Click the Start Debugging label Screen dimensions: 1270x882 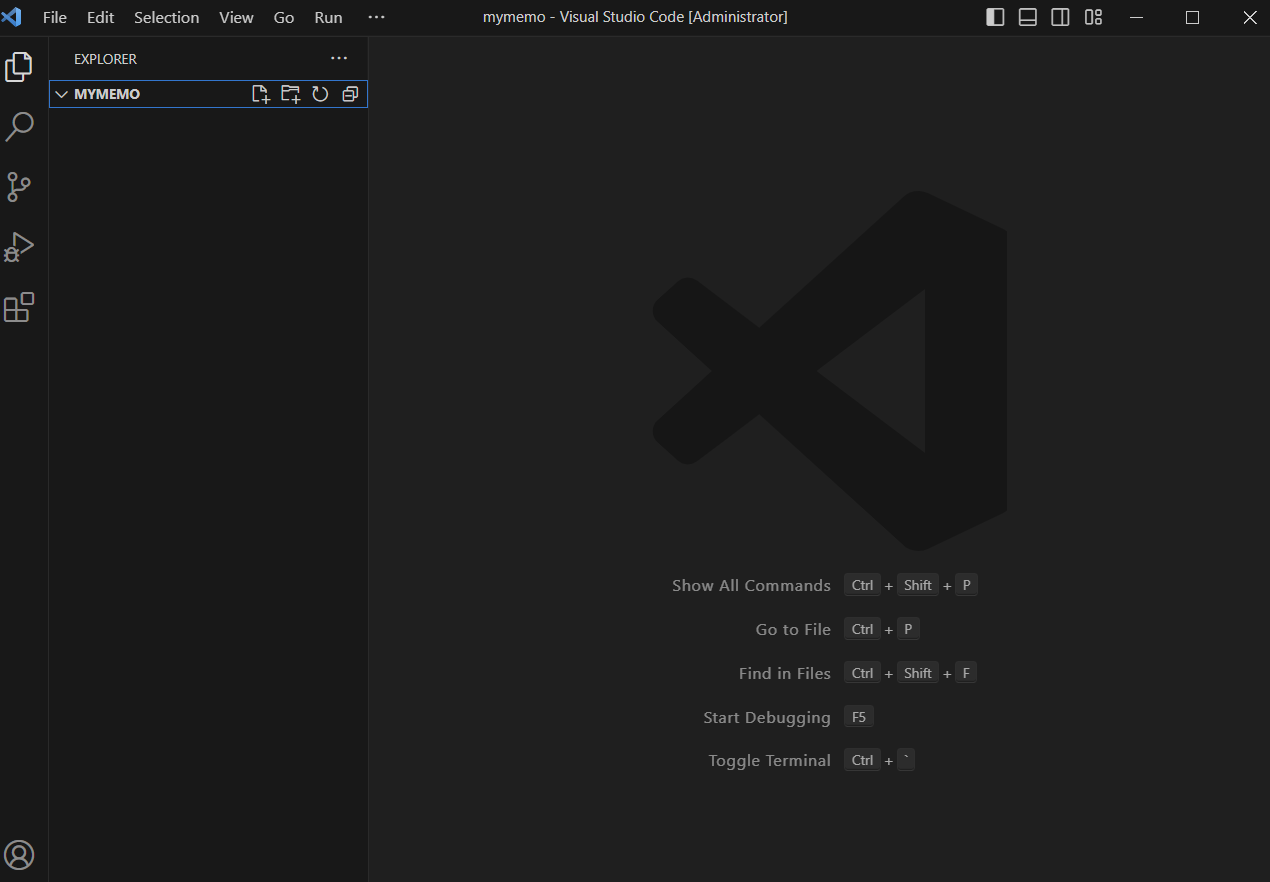click(x=767, y=718)
